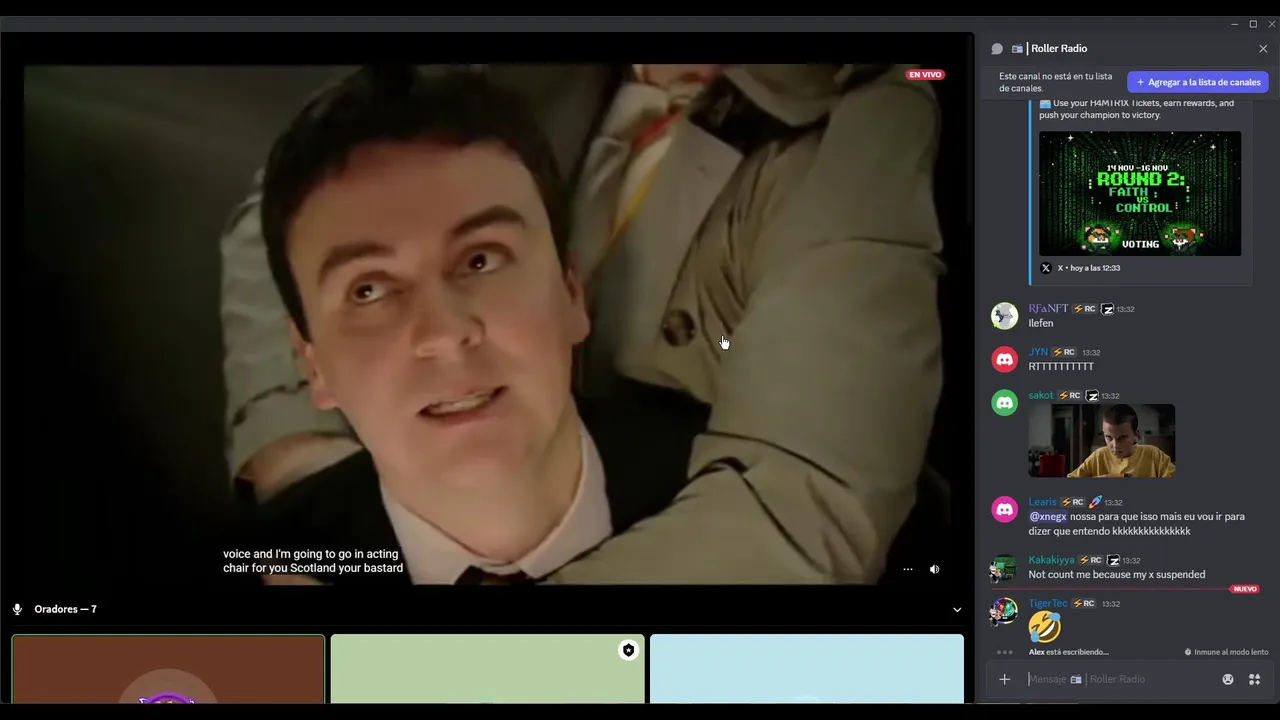Select the brown speaker tile

tap(168, 669)
